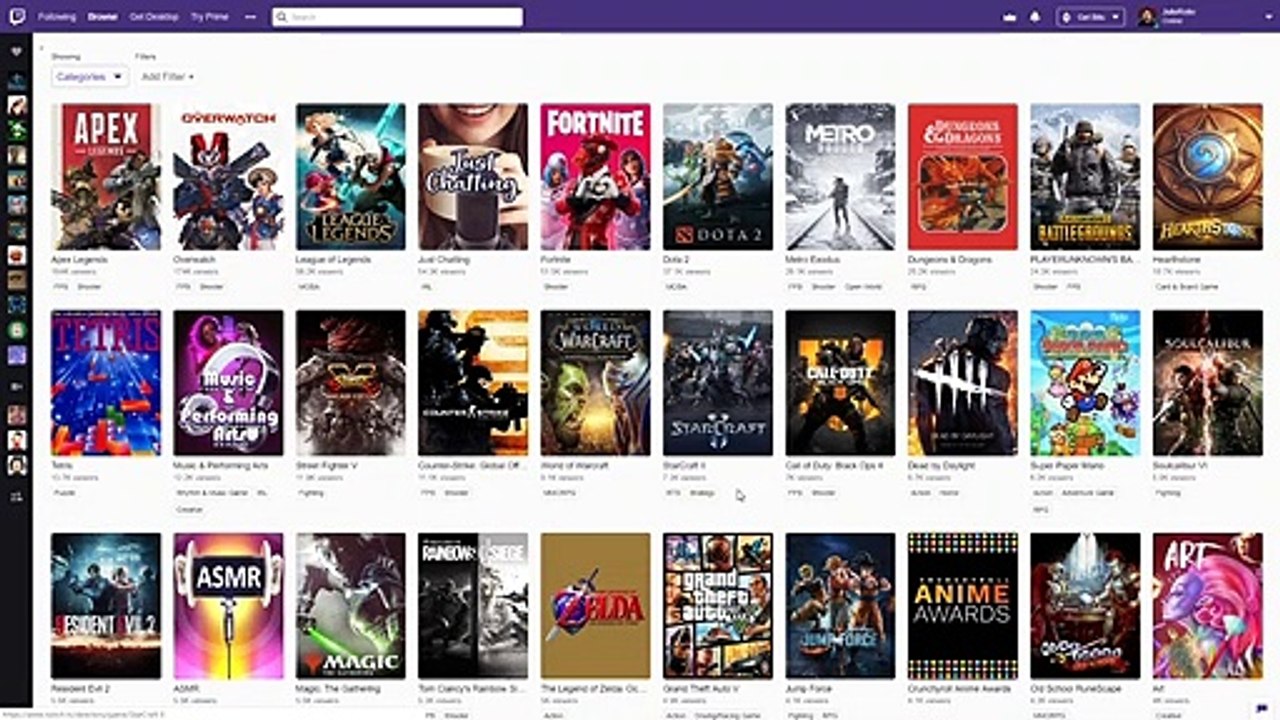Open the Call of Duty Black Ops 4 cover art

click(x=840, y=383)
